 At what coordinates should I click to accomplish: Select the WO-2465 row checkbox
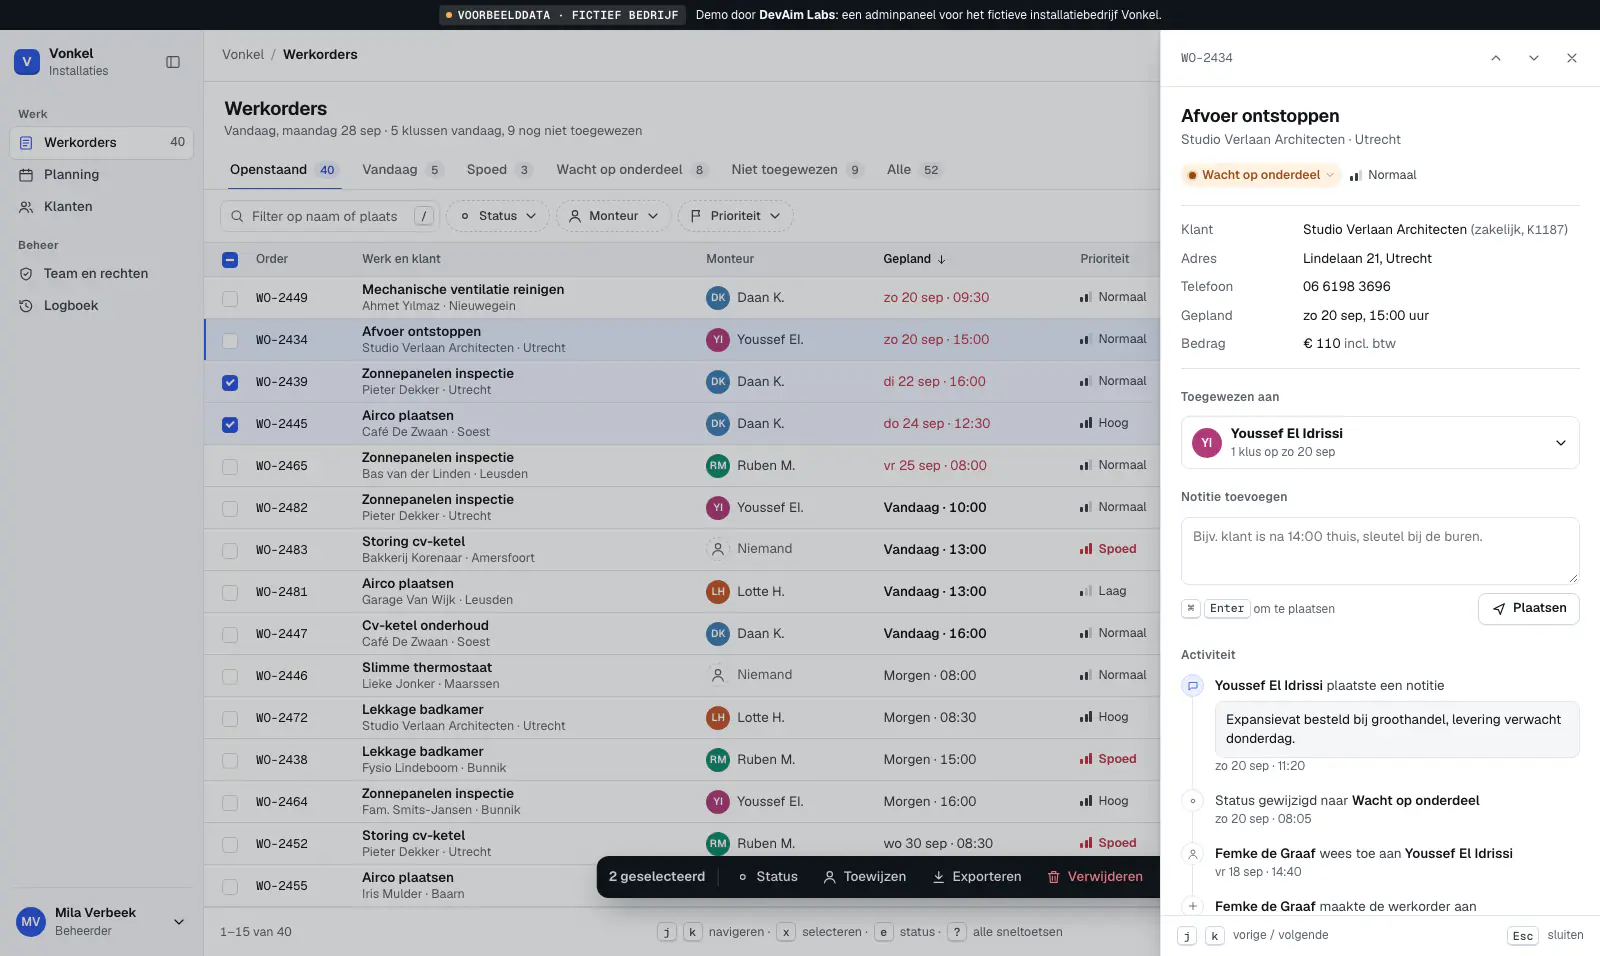pyautogui.click(x=230, y=467)
